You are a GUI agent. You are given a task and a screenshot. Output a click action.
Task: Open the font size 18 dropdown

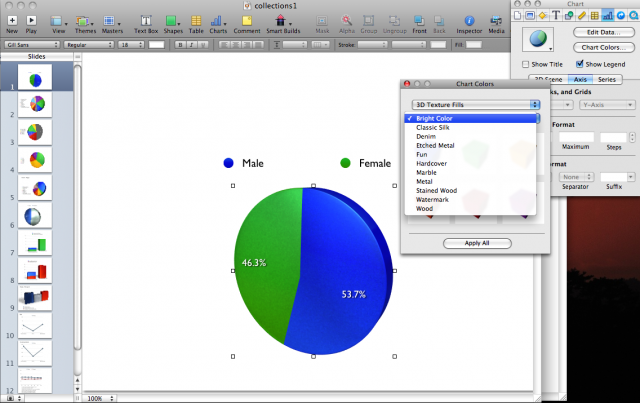131,45
